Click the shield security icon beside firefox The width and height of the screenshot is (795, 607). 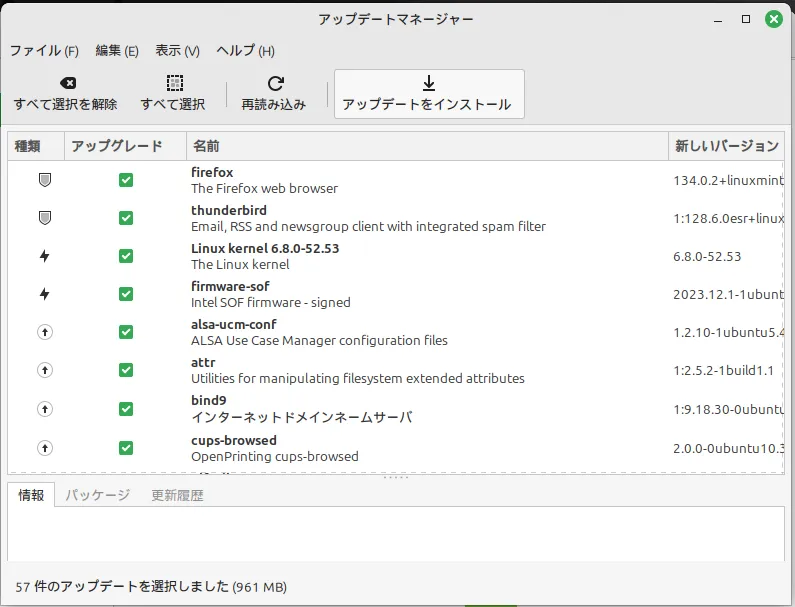(x=44, y=180)
